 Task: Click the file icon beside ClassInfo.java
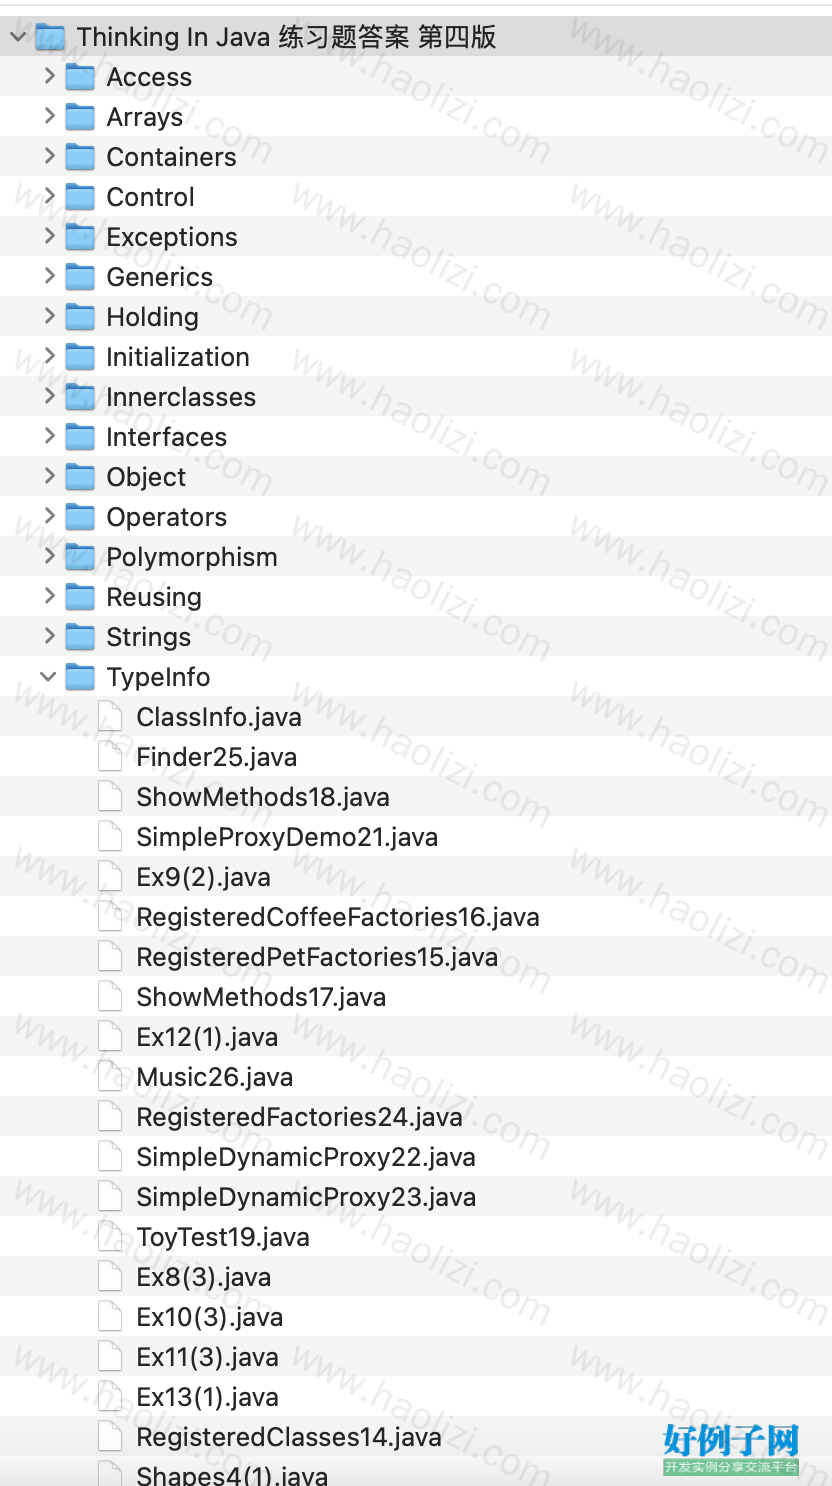pos(110,717)
